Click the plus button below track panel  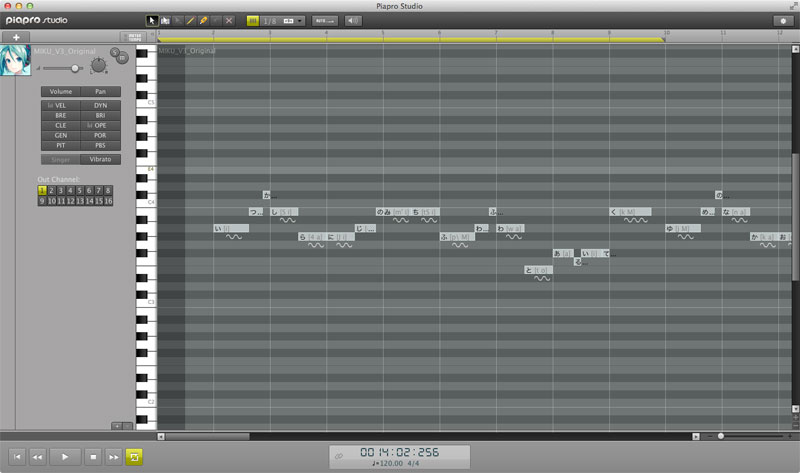[x=117, y=426]
